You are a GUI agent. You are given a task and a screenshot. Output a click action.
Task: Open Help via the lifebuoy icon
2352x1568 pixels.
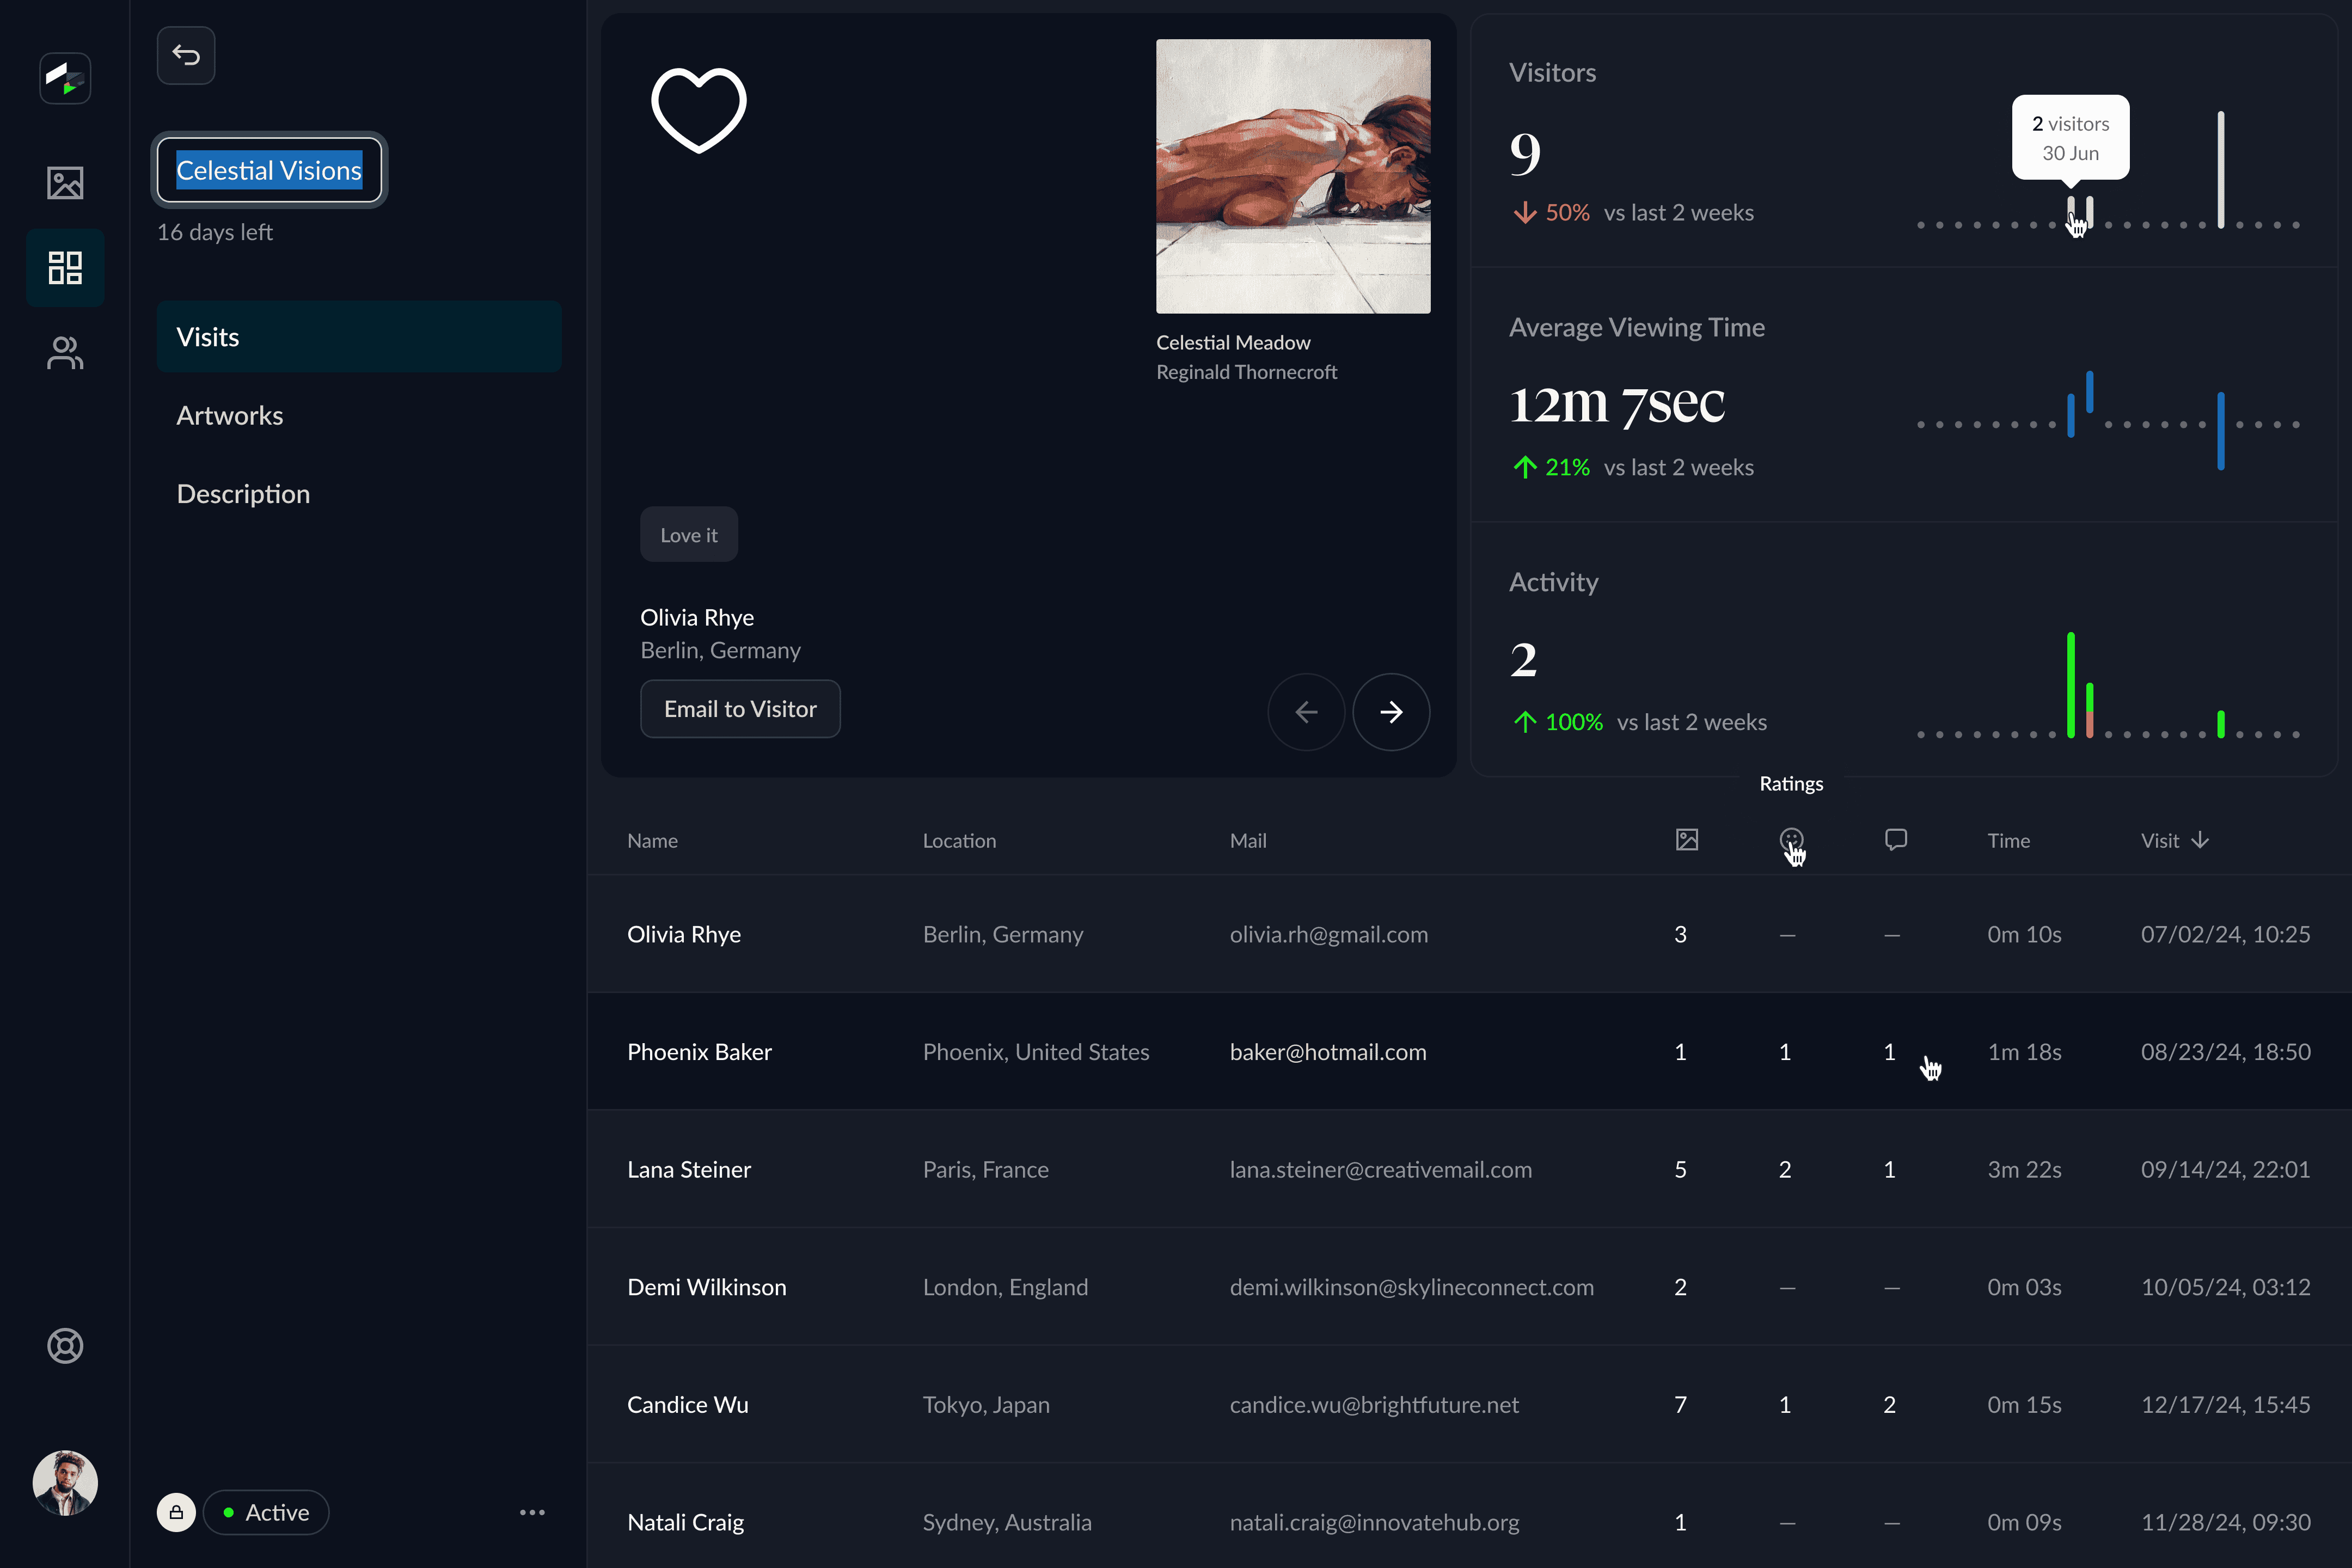64,1345
